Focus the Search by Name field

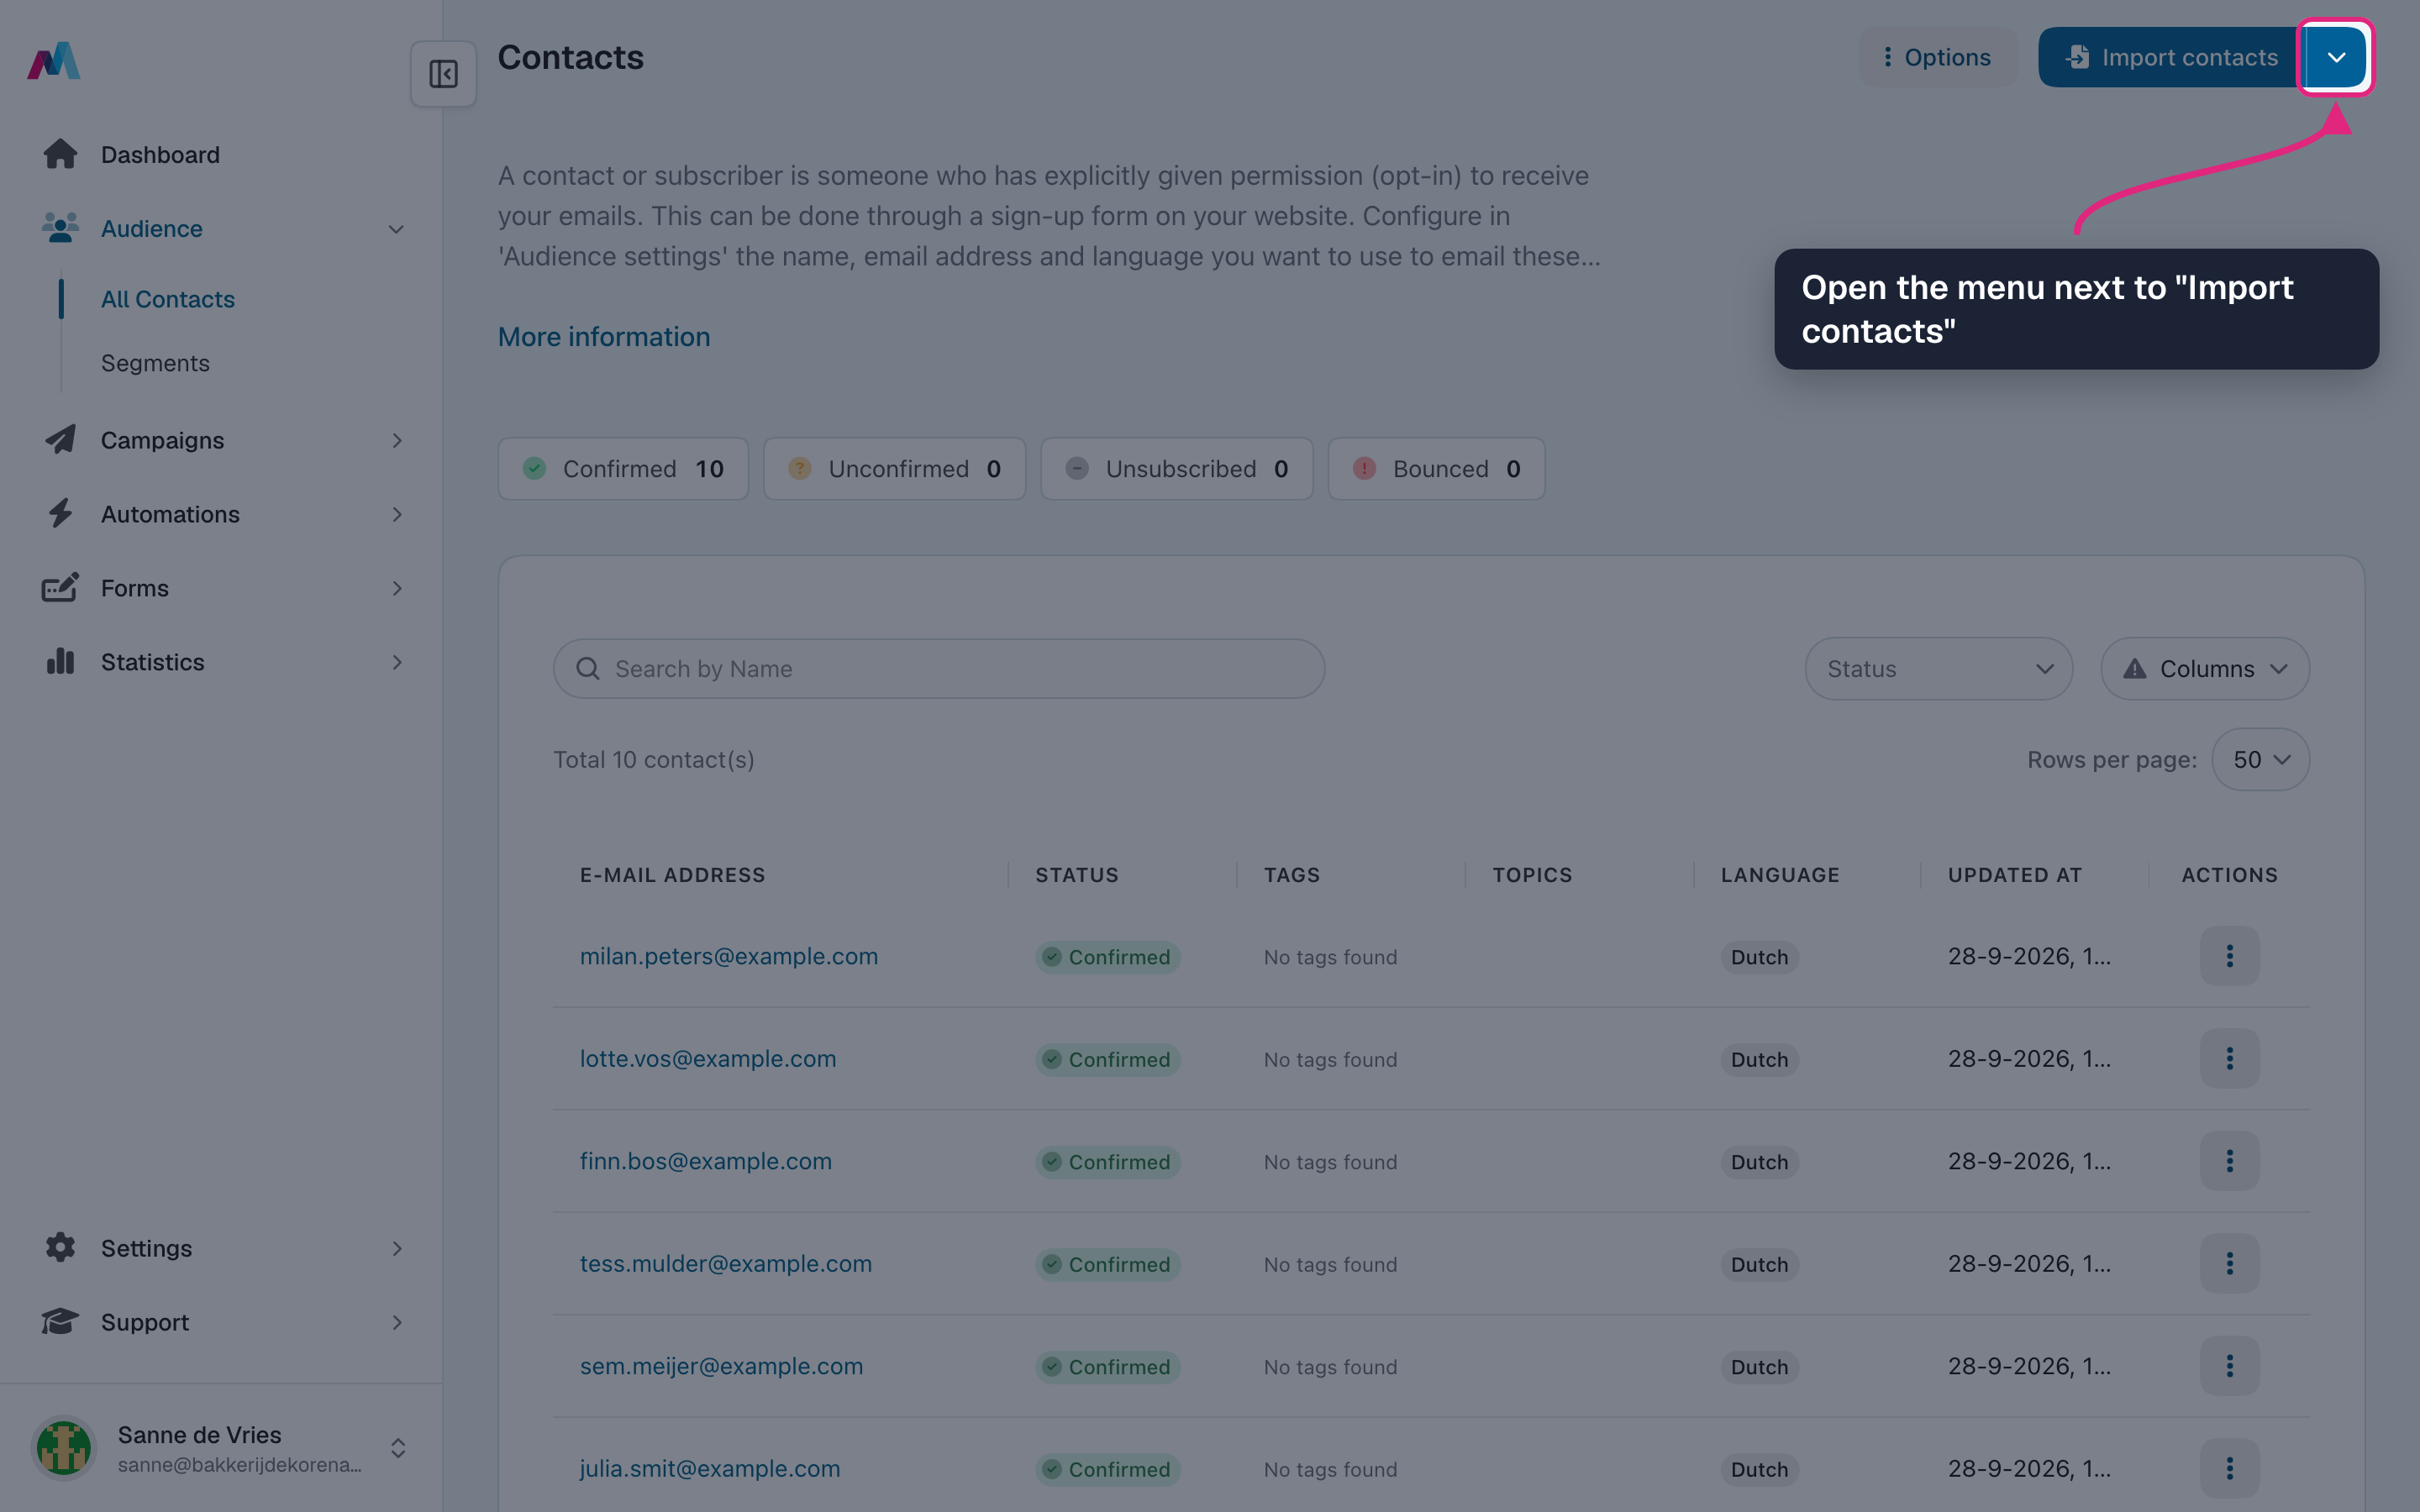(939, 669)
